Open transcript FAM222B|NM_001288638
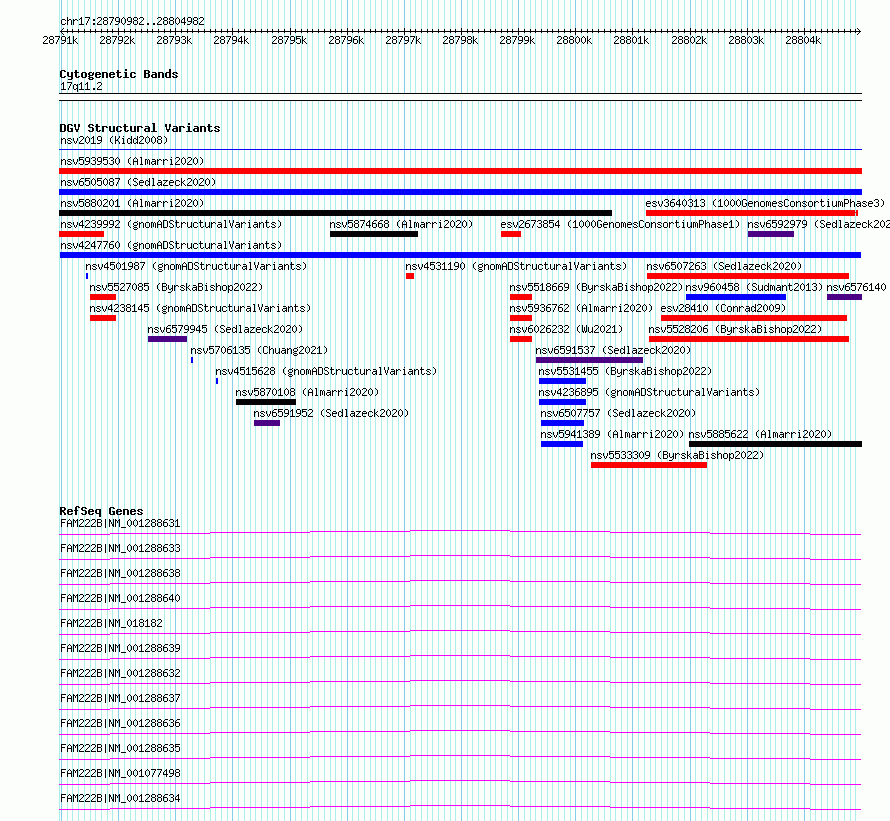 click(x=120, y=573)
